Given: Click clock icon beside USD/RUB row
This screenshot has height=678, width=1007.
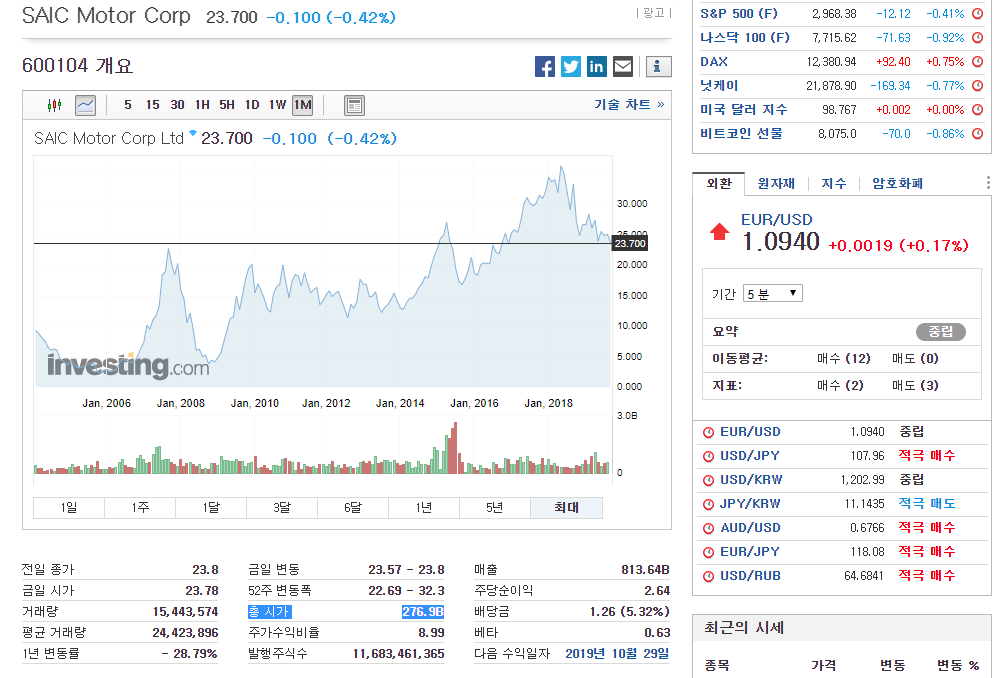Looking at the screenshot, I should (708, 577).
